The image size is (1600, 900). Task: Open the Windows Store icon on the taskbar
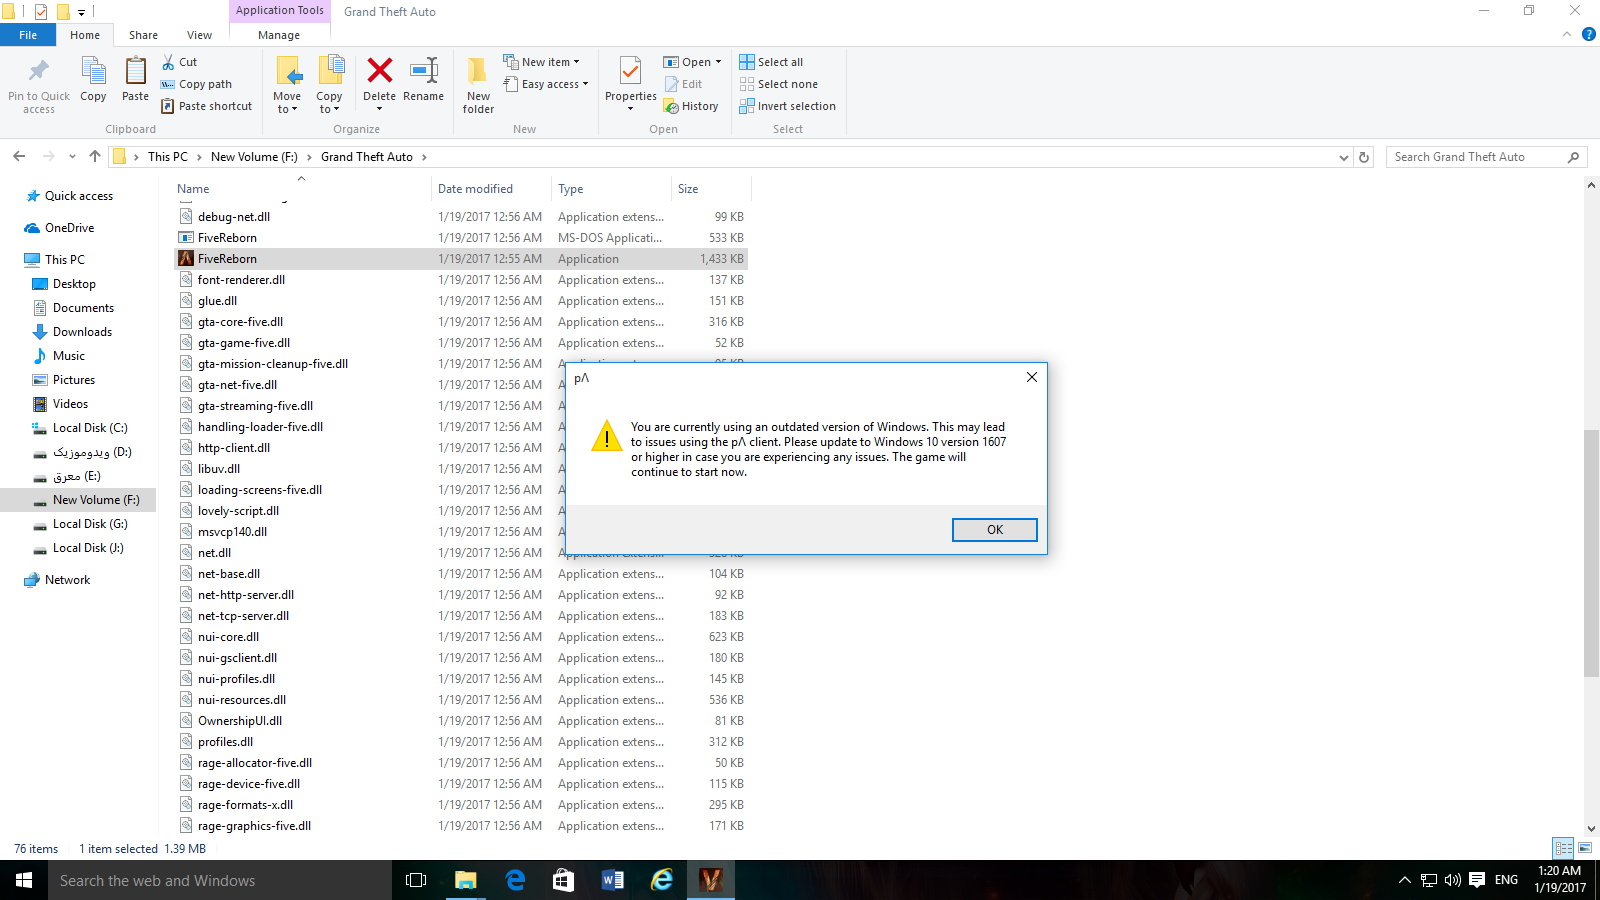click(x=564, y=880)
